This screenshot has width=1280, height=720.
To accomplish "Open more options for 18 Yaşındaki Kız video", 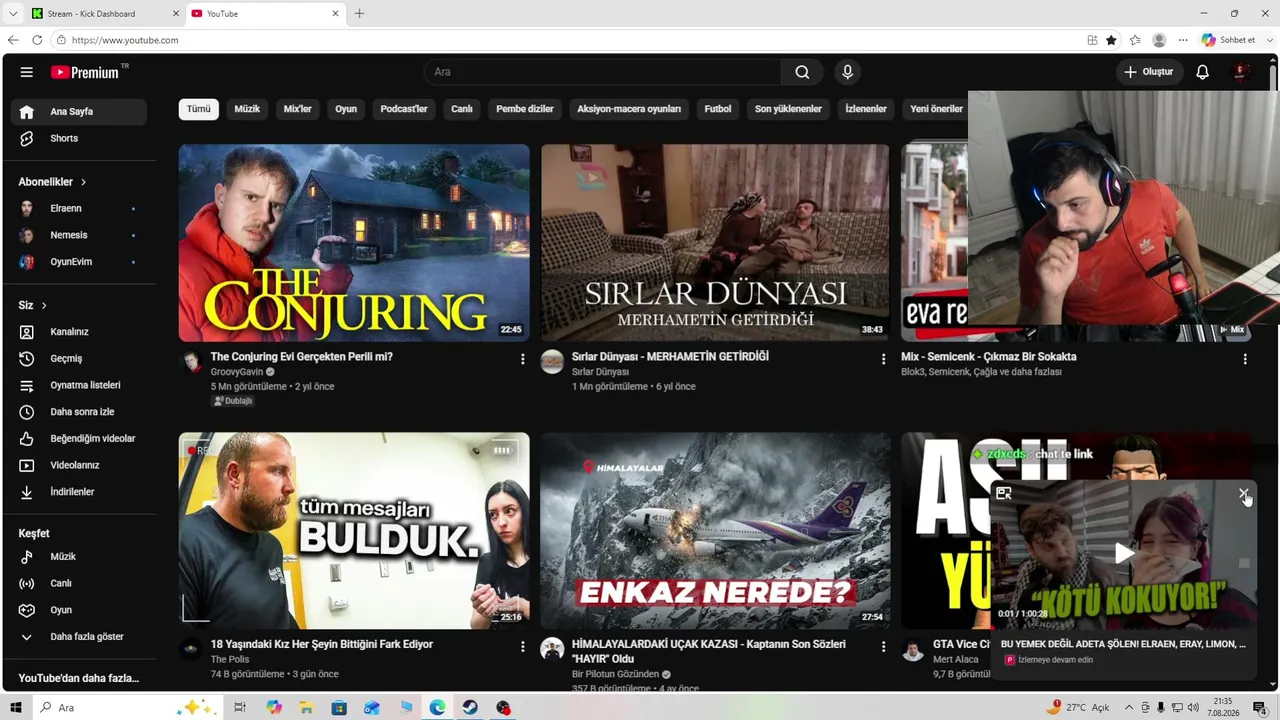I will click(x=522, y=647).
